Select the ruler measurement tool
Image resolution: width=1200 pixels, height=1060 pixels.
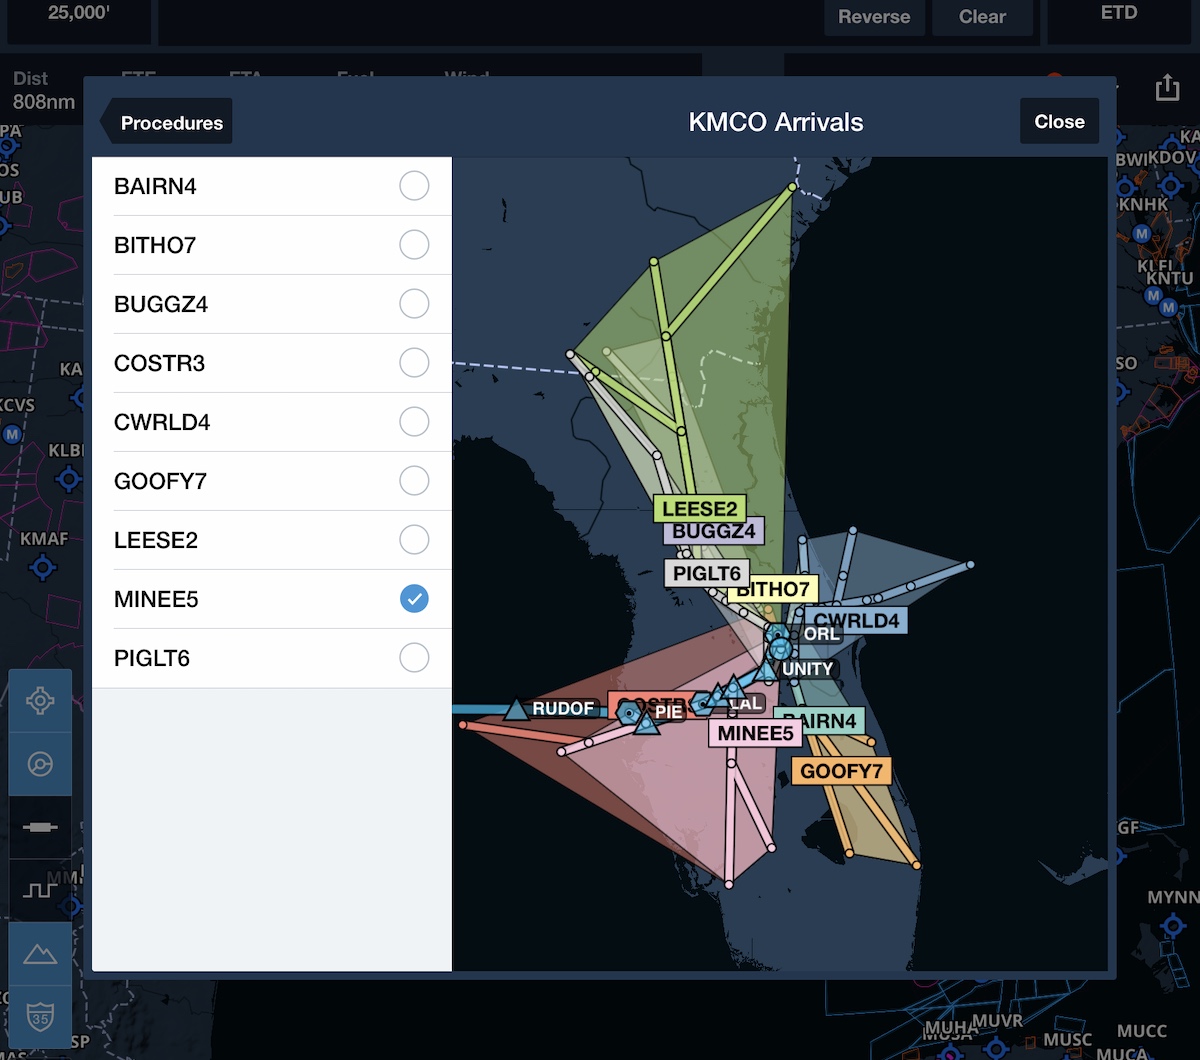pos(40,827)
